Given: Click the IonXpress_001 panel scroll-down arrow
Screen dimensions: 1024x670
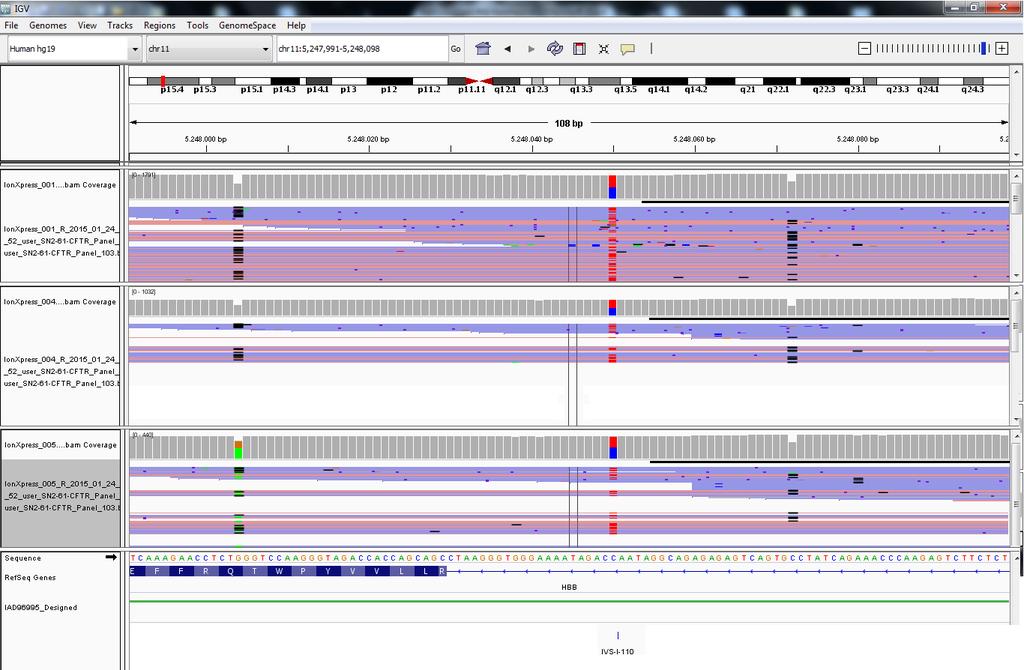Looking at the screenshot, I should [x=1016, y=276].
